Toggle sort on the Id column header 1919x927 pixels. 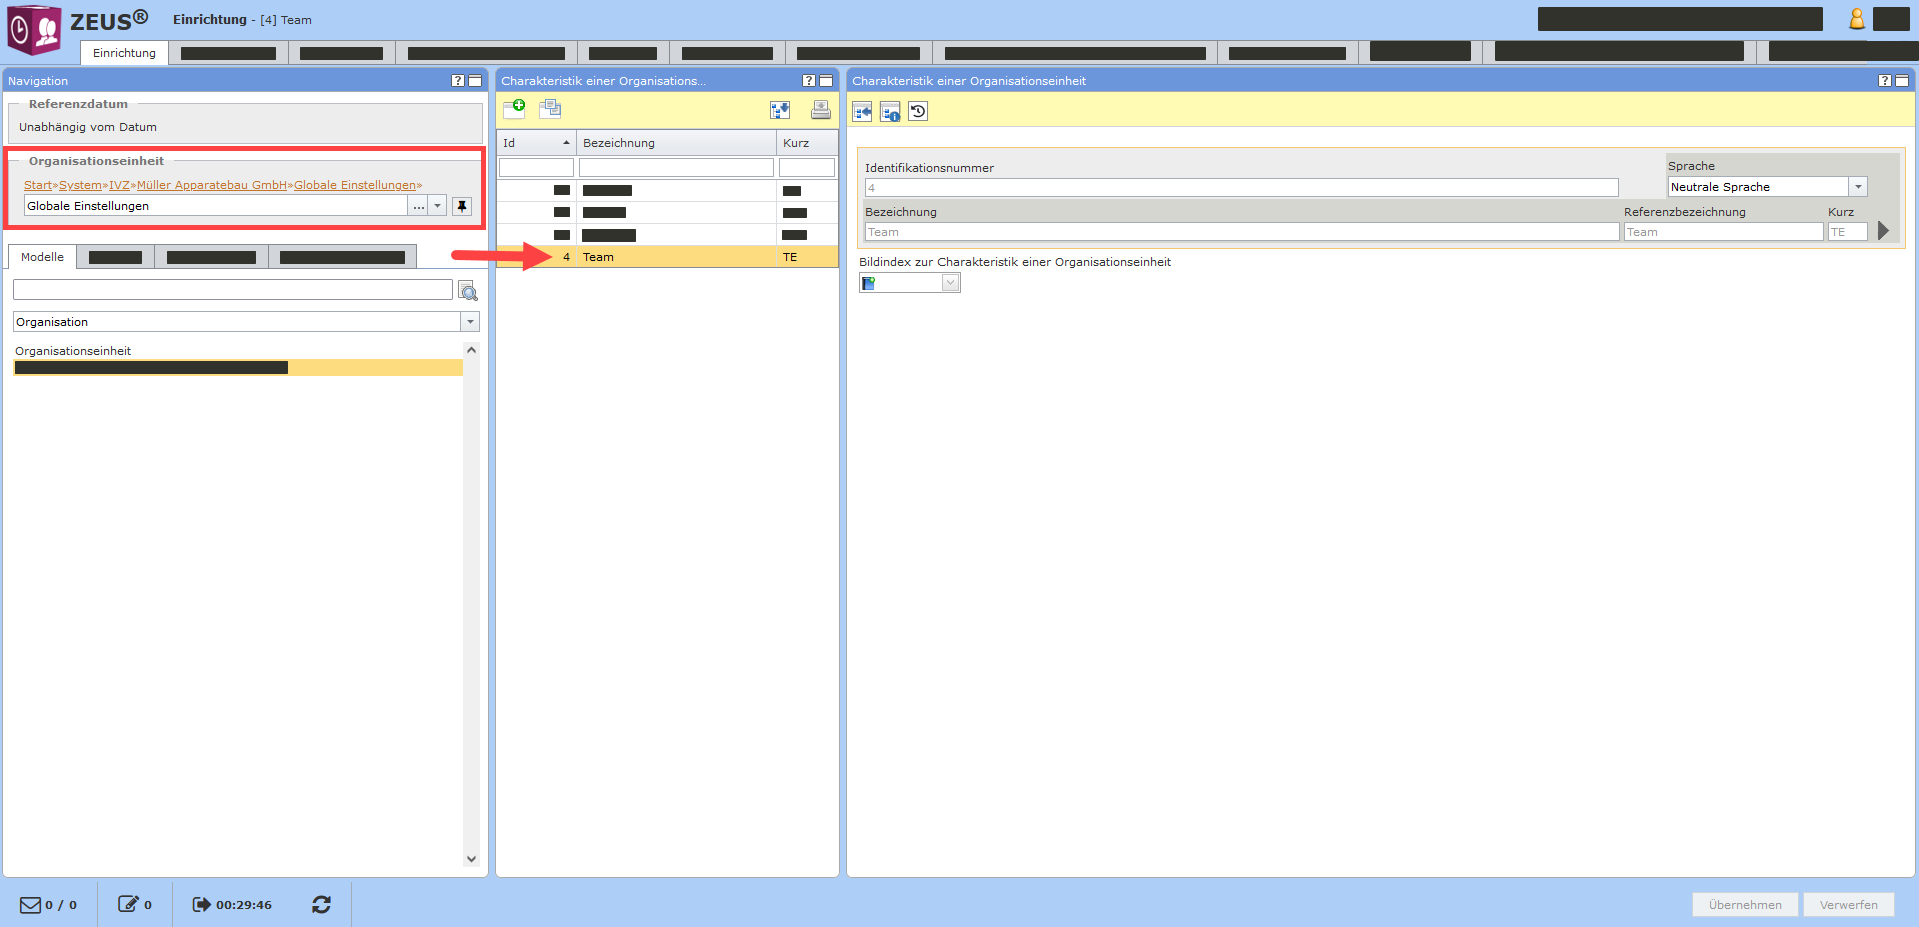(536, 143)
